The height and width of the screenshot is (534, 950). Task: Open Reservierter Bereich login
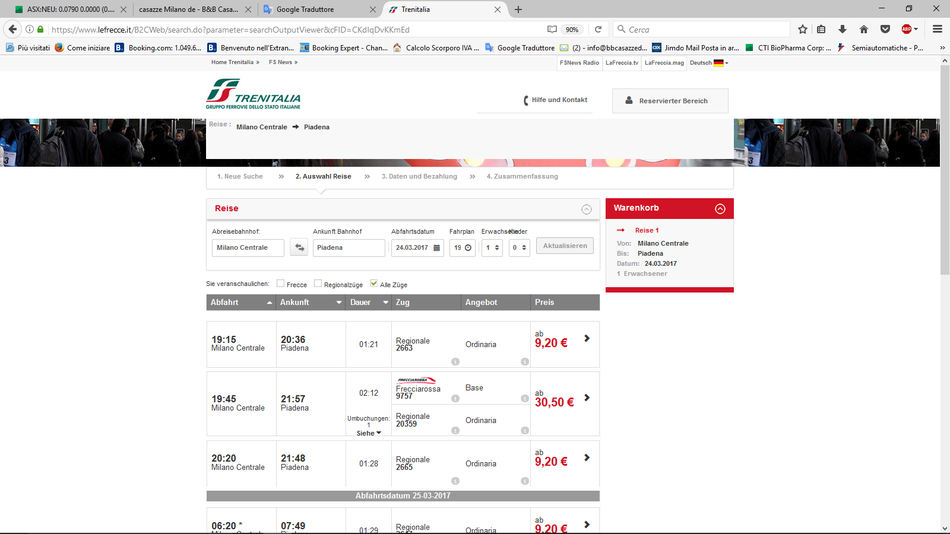pyautogui.click(x=670, y=101)
